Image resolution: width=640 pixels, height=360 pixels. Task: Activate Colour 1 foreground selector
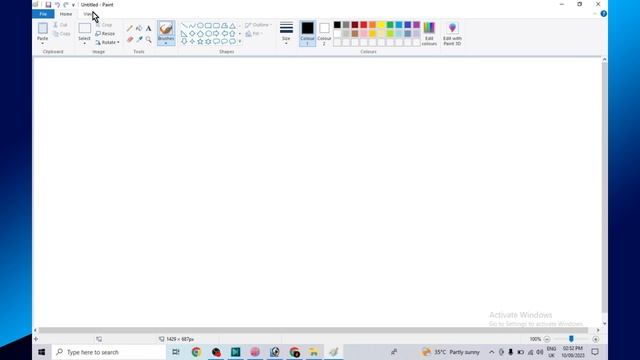pos(307,33)
